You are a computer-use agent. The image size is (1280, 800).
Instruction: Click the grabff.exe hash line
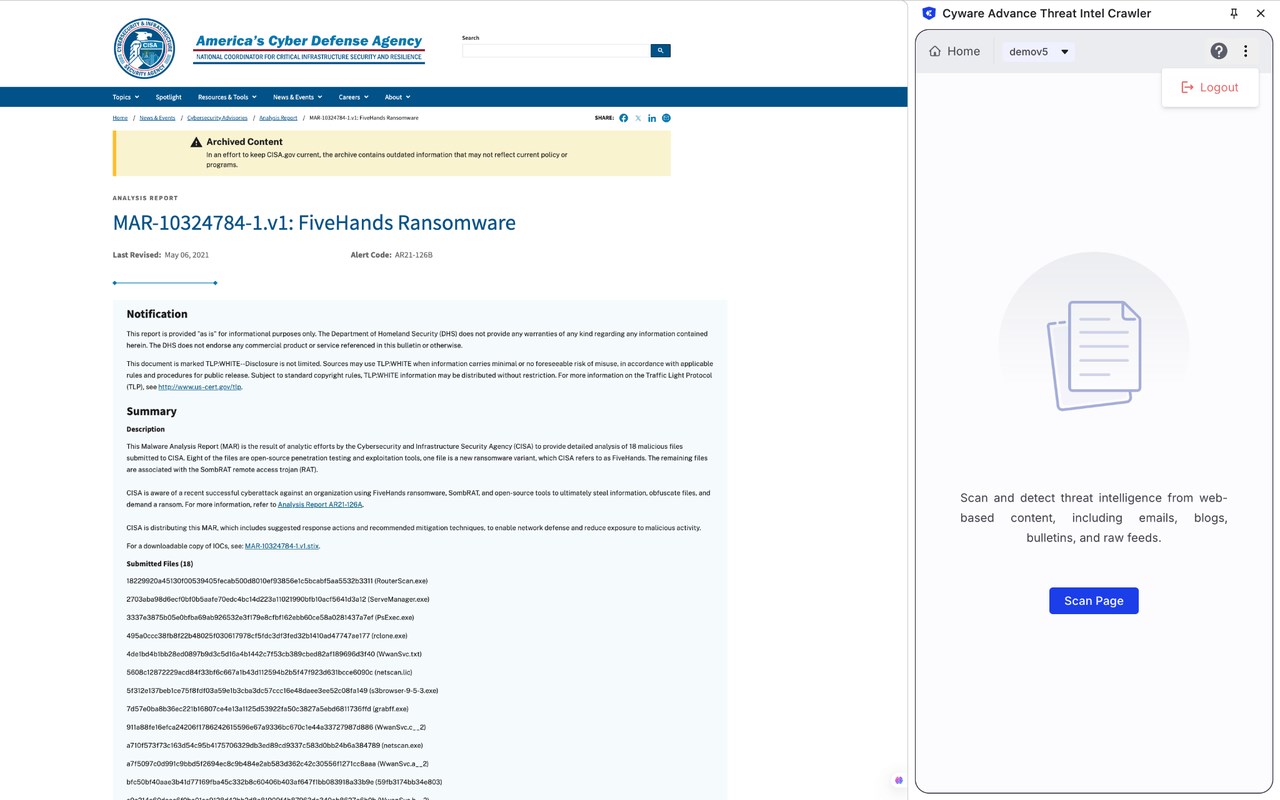(263, 709)
